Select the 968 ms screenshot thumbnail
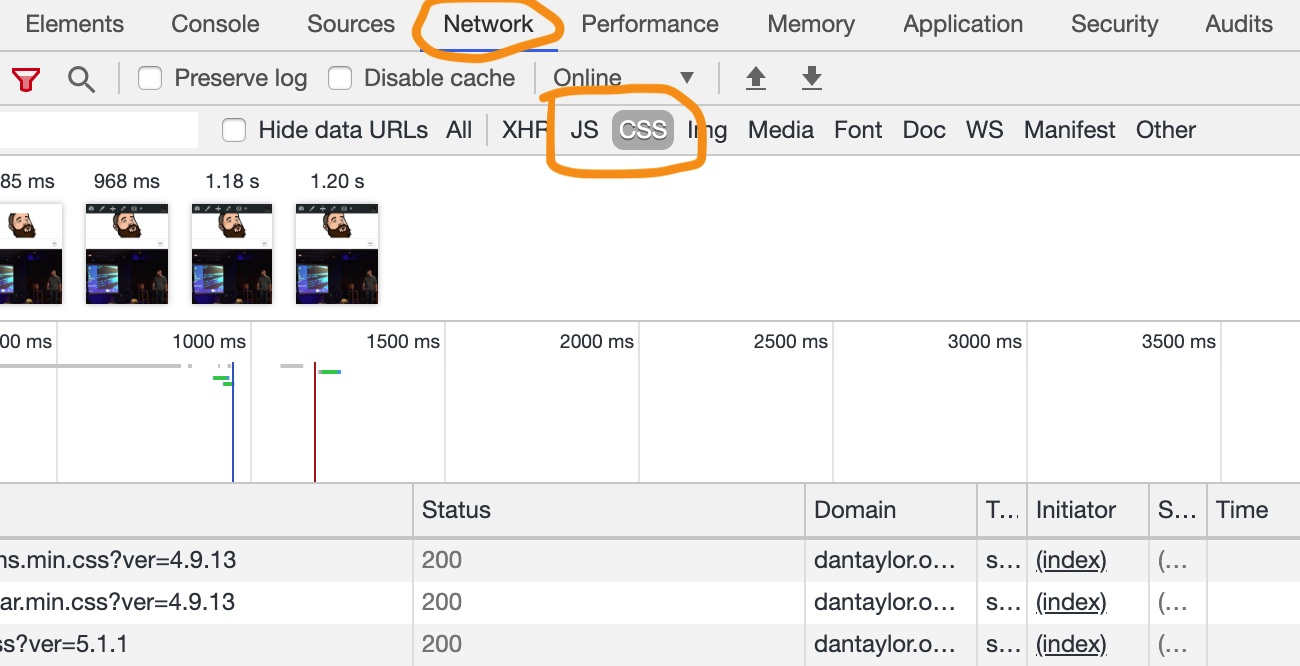The height and width of the screenshot is (666, 1300). coord(127,254)
